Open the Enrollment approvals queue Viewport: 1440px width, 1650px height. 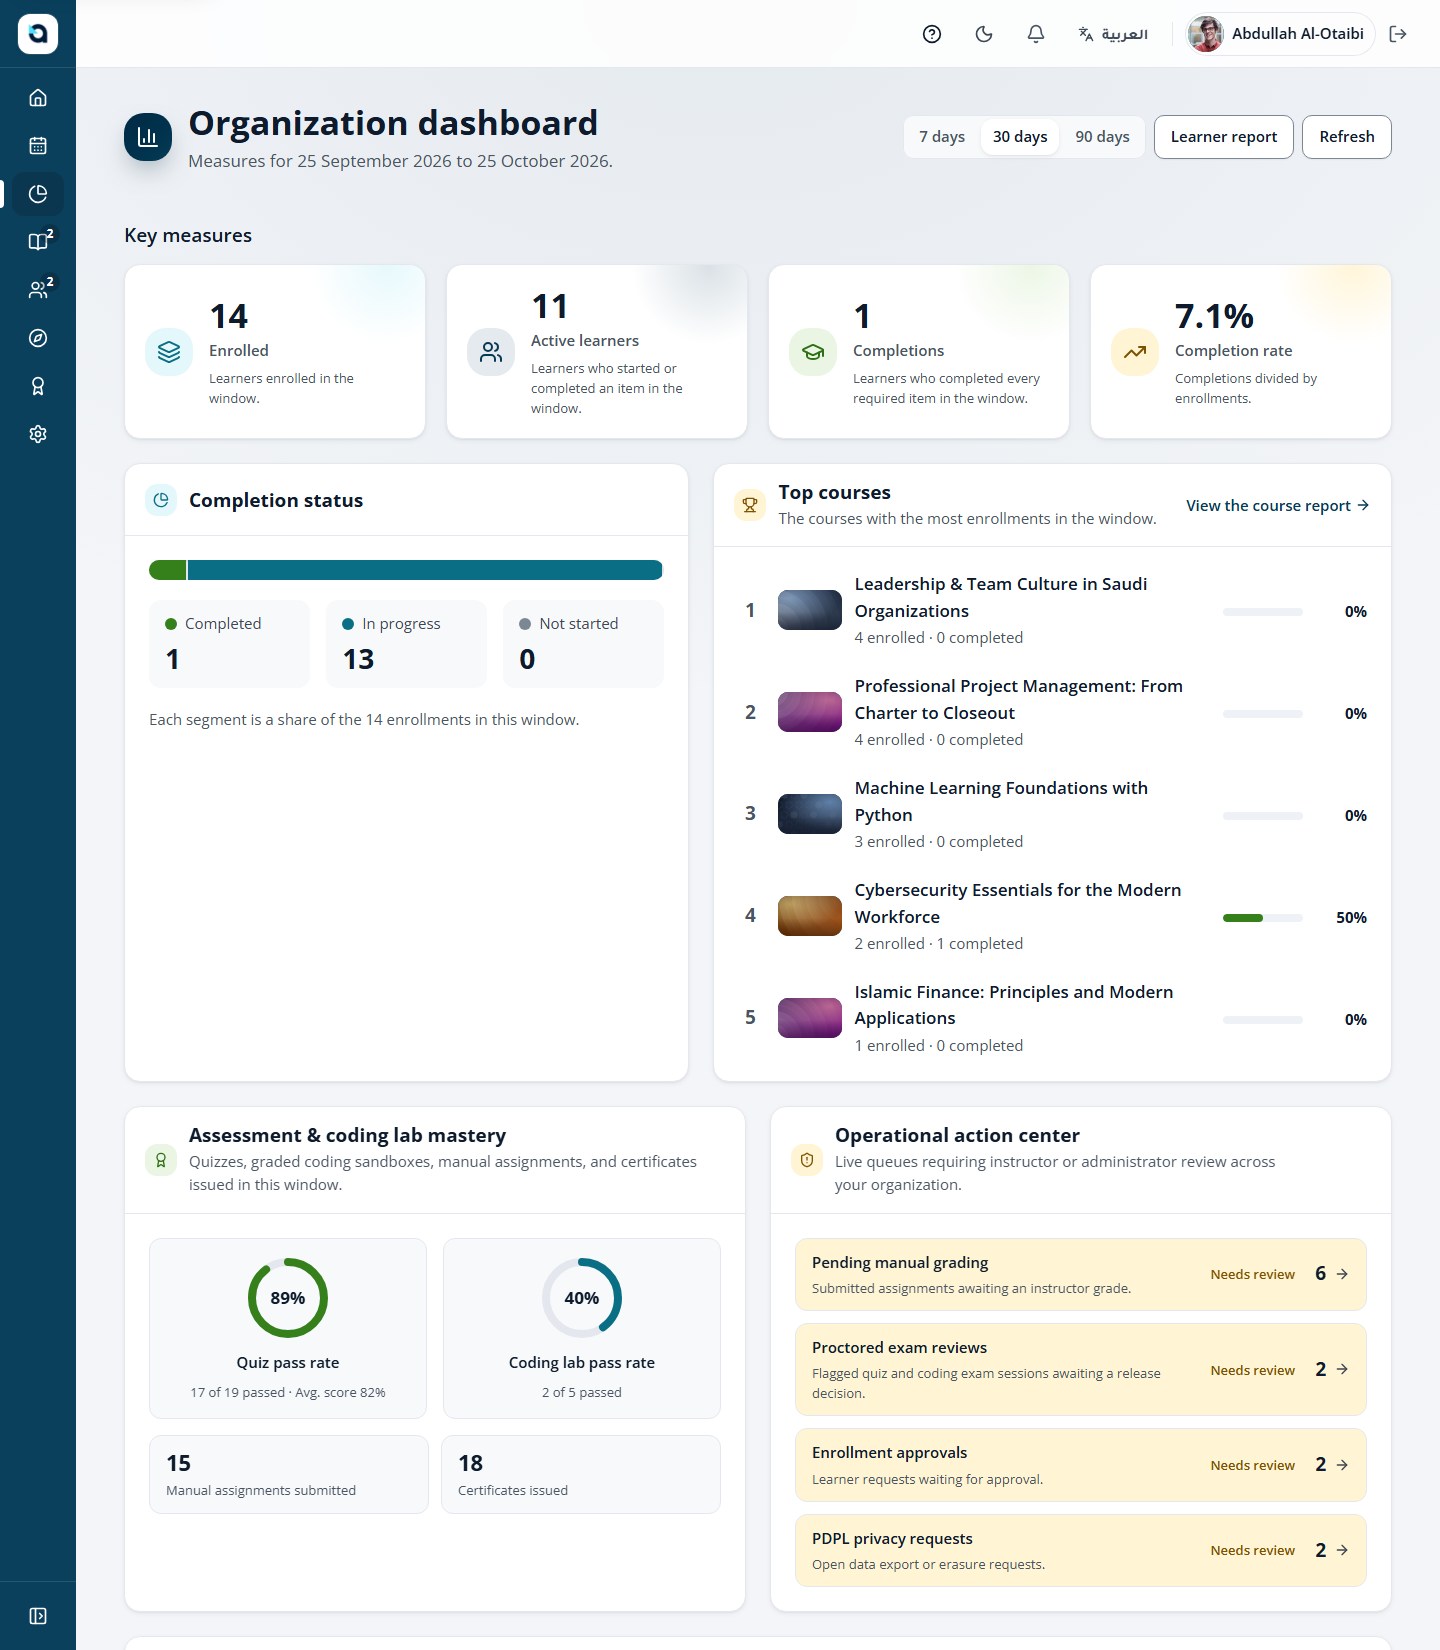point(1080,1465)
